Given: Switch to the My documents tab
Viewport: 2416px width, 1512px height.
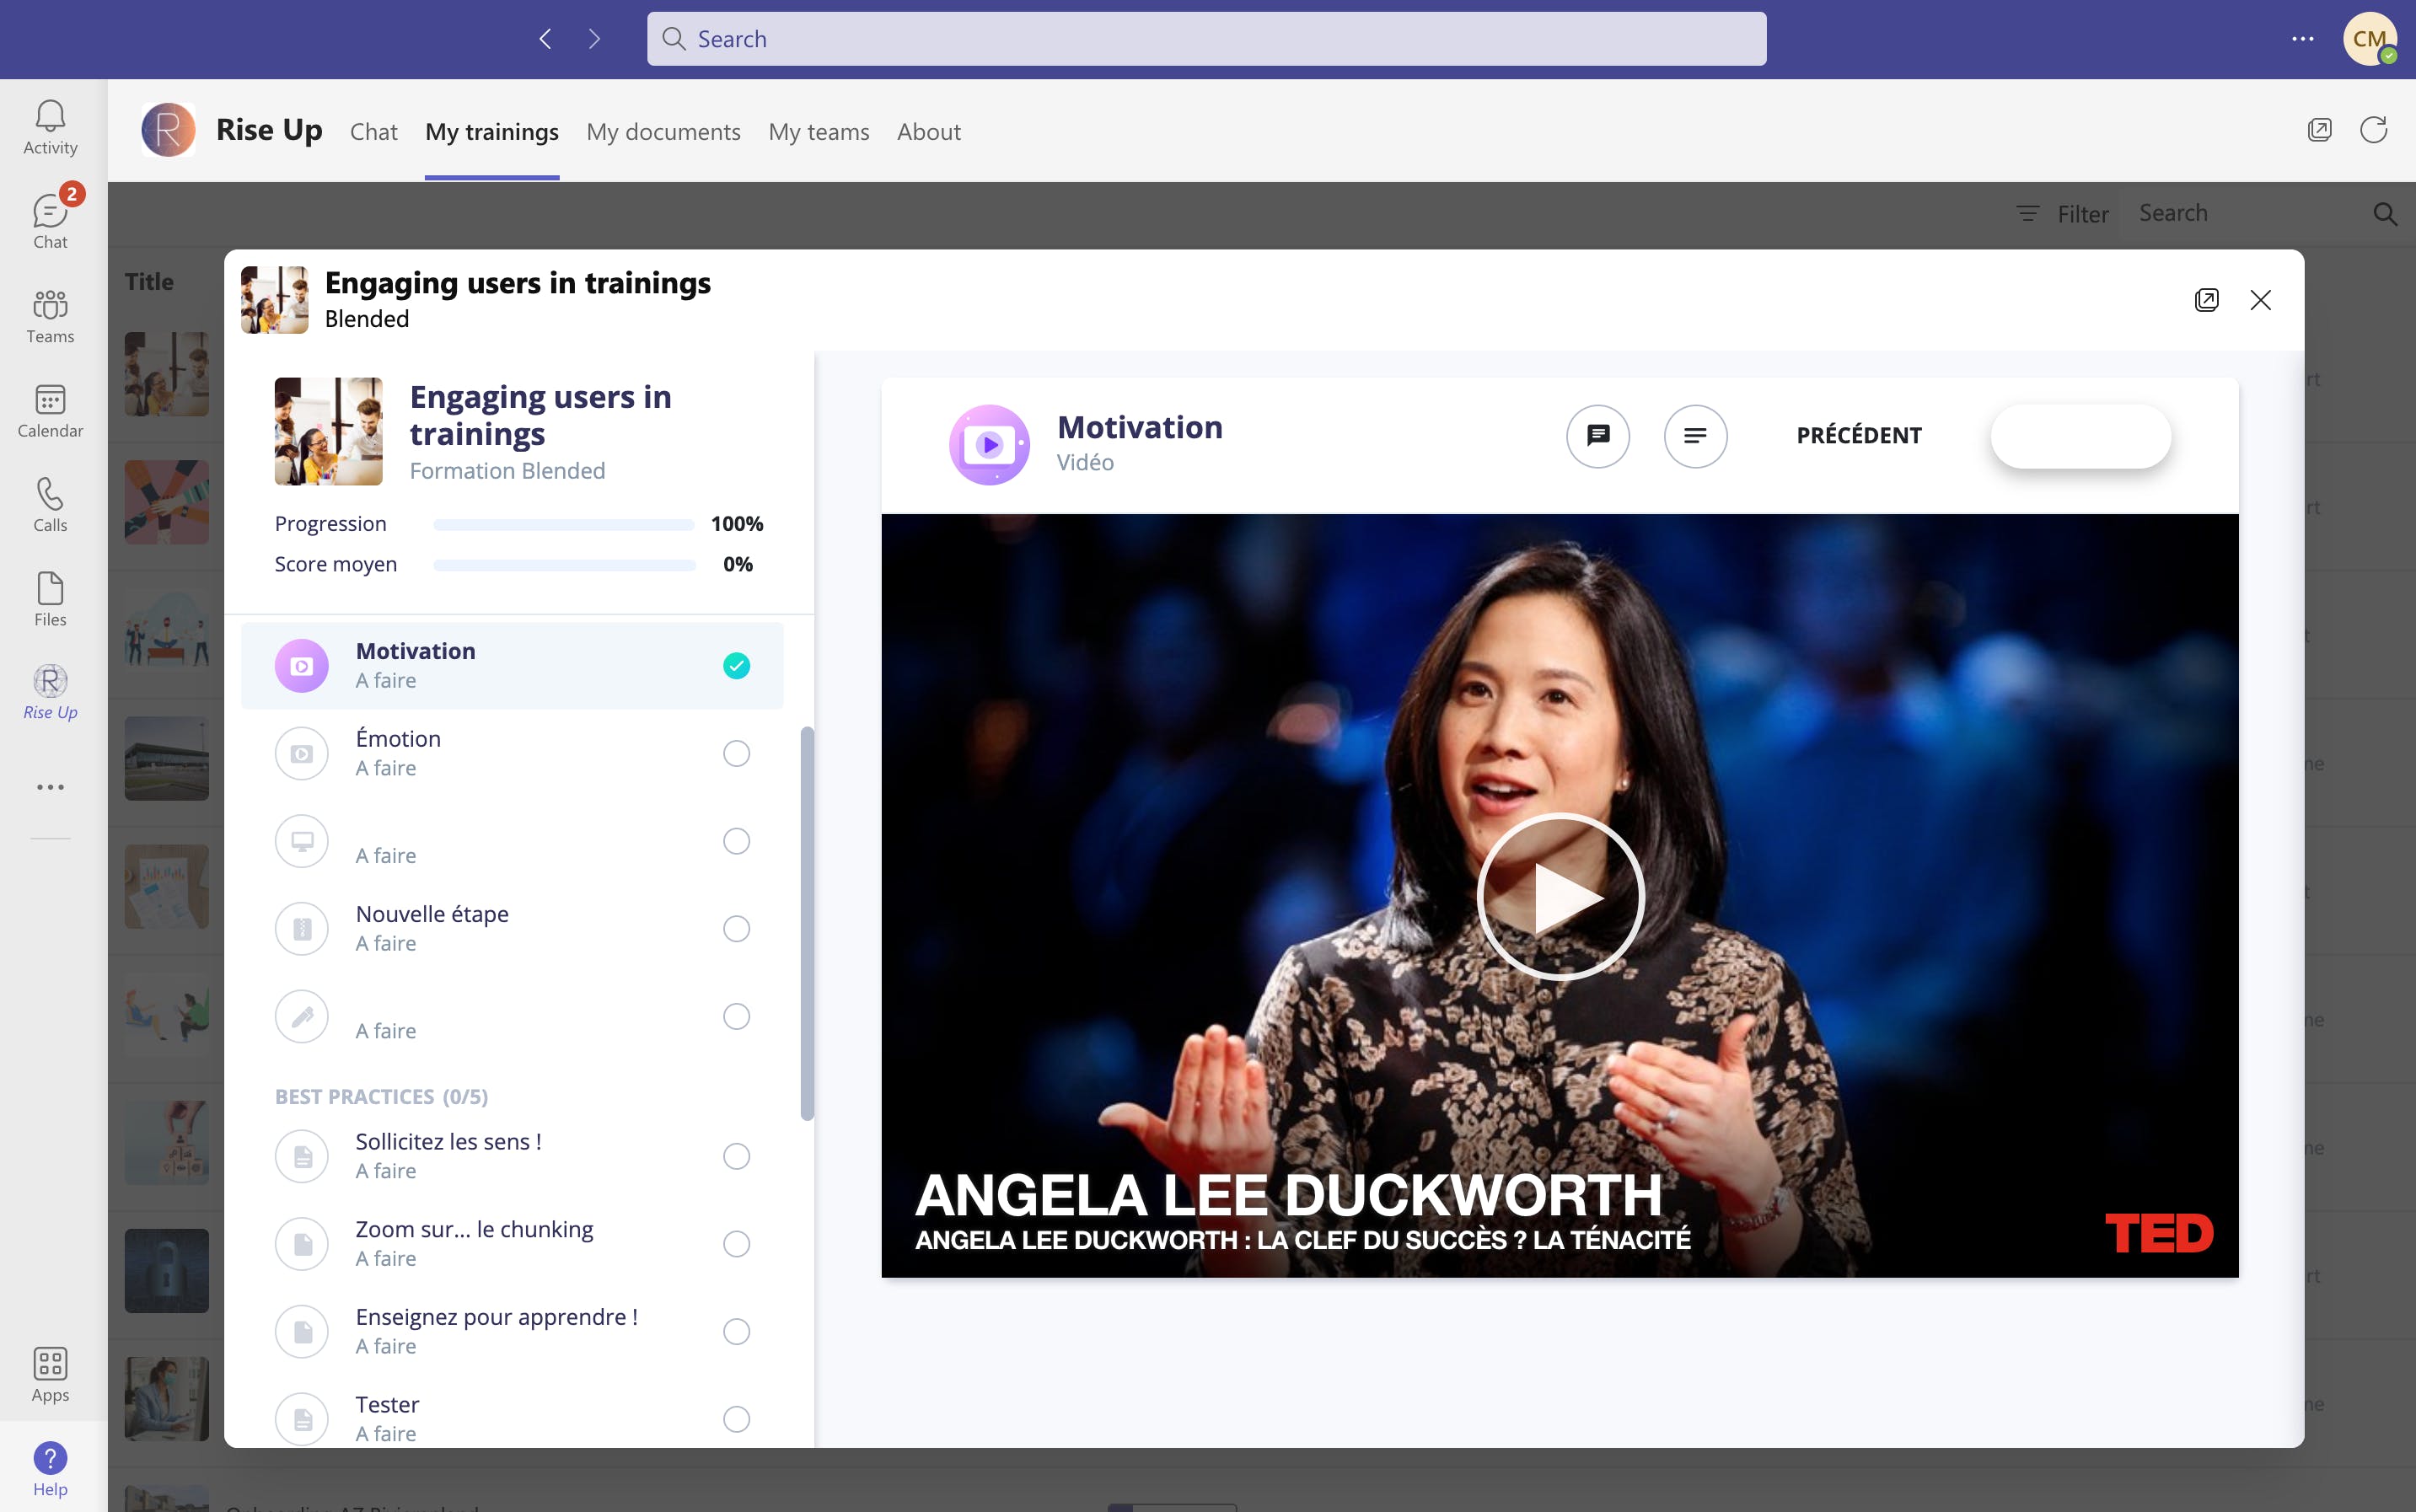Looking at the screenshot, I should coord(663,132).
